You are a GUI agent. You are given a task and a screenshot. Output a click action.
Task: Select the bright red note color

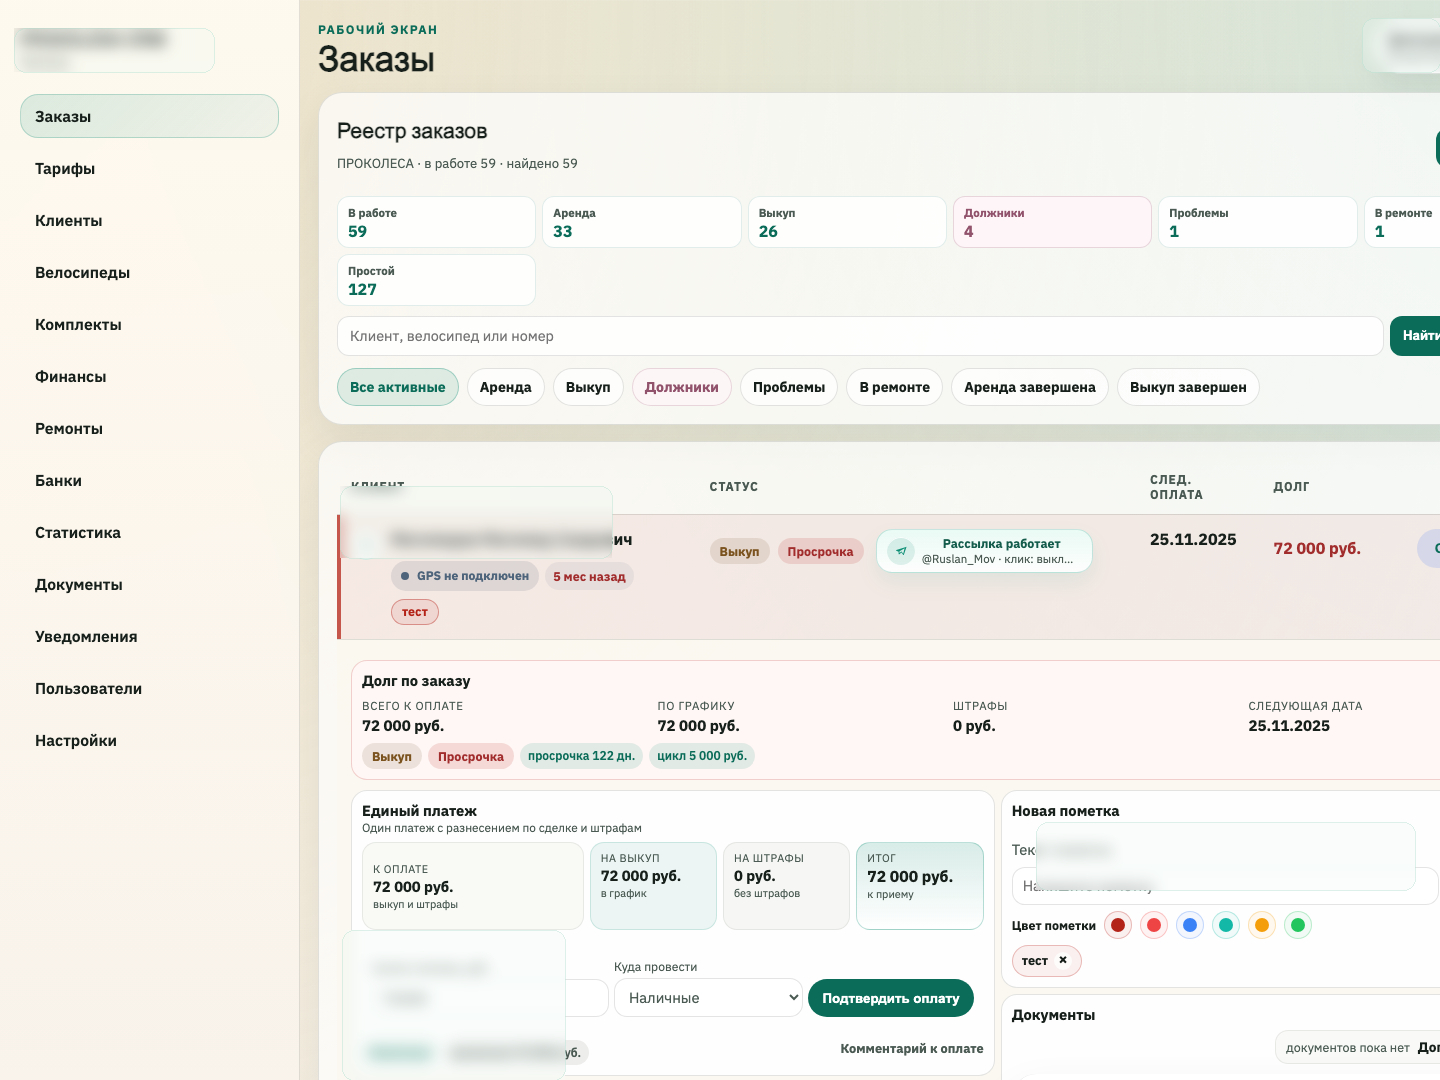coord(1154,925)
